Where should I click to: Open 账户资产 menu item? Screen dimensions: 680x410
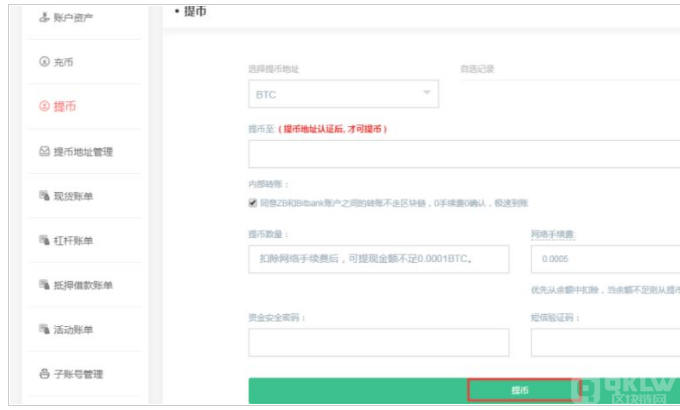coord(73,17)
